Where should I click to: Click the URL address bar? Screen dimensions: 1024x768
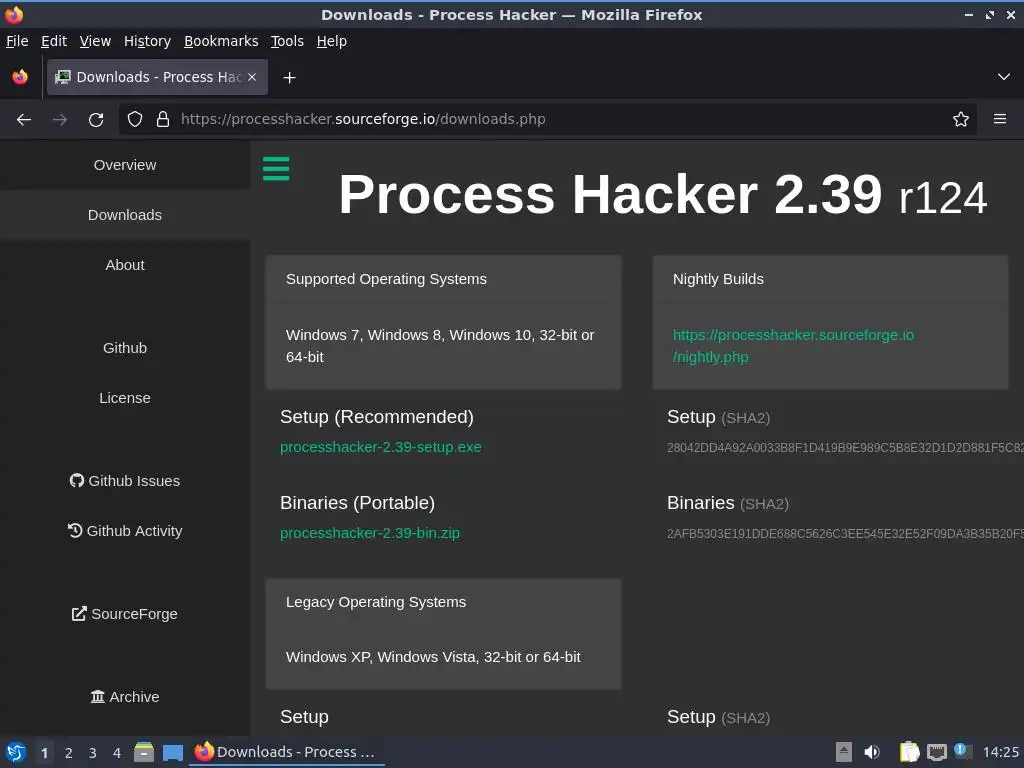click(547, 119)
